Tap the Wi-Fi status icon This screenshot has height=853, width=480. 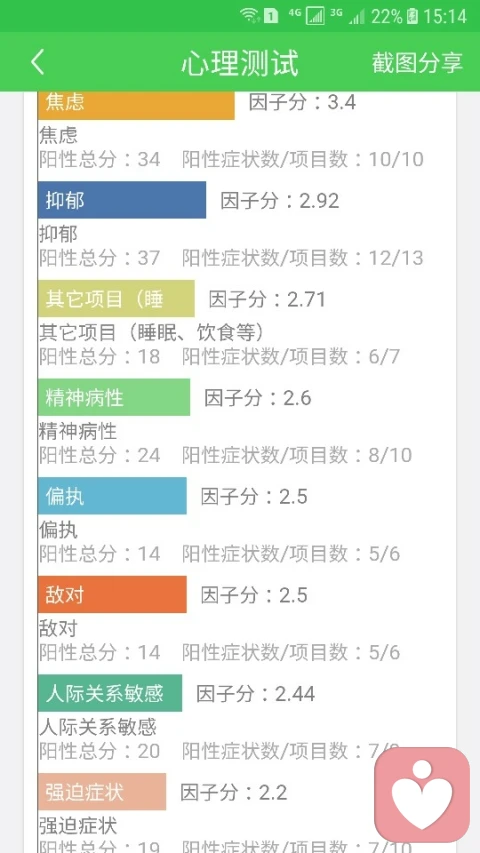tap(250, 16)
